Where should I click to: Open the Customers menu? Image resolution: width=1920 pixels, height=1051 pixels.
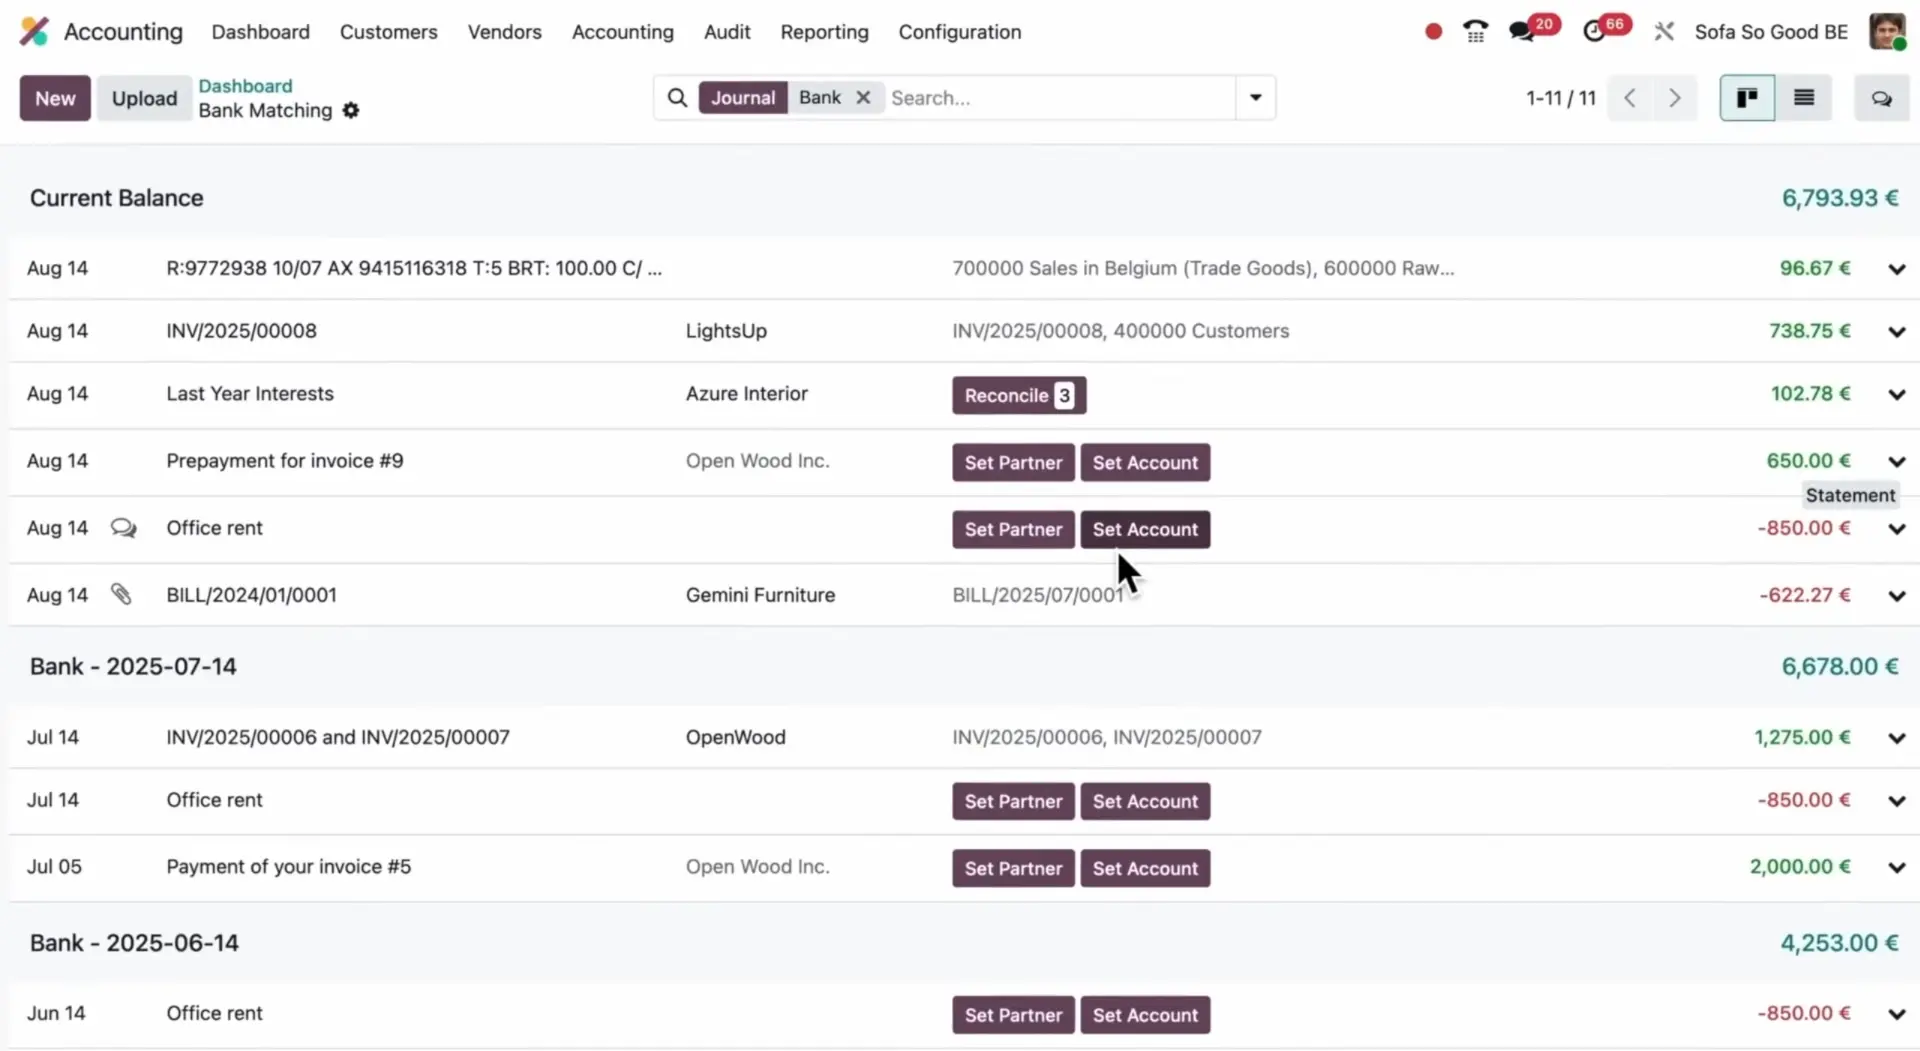pyautogui.click(x=389, y=32)
